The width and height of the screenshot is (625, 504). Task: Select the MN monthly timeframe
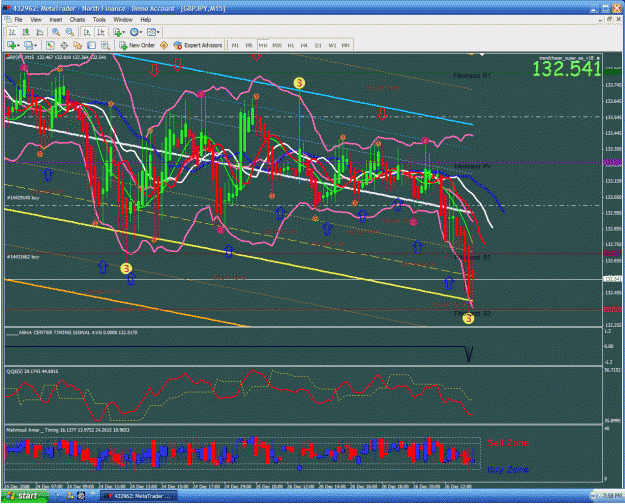click(346, 45)
